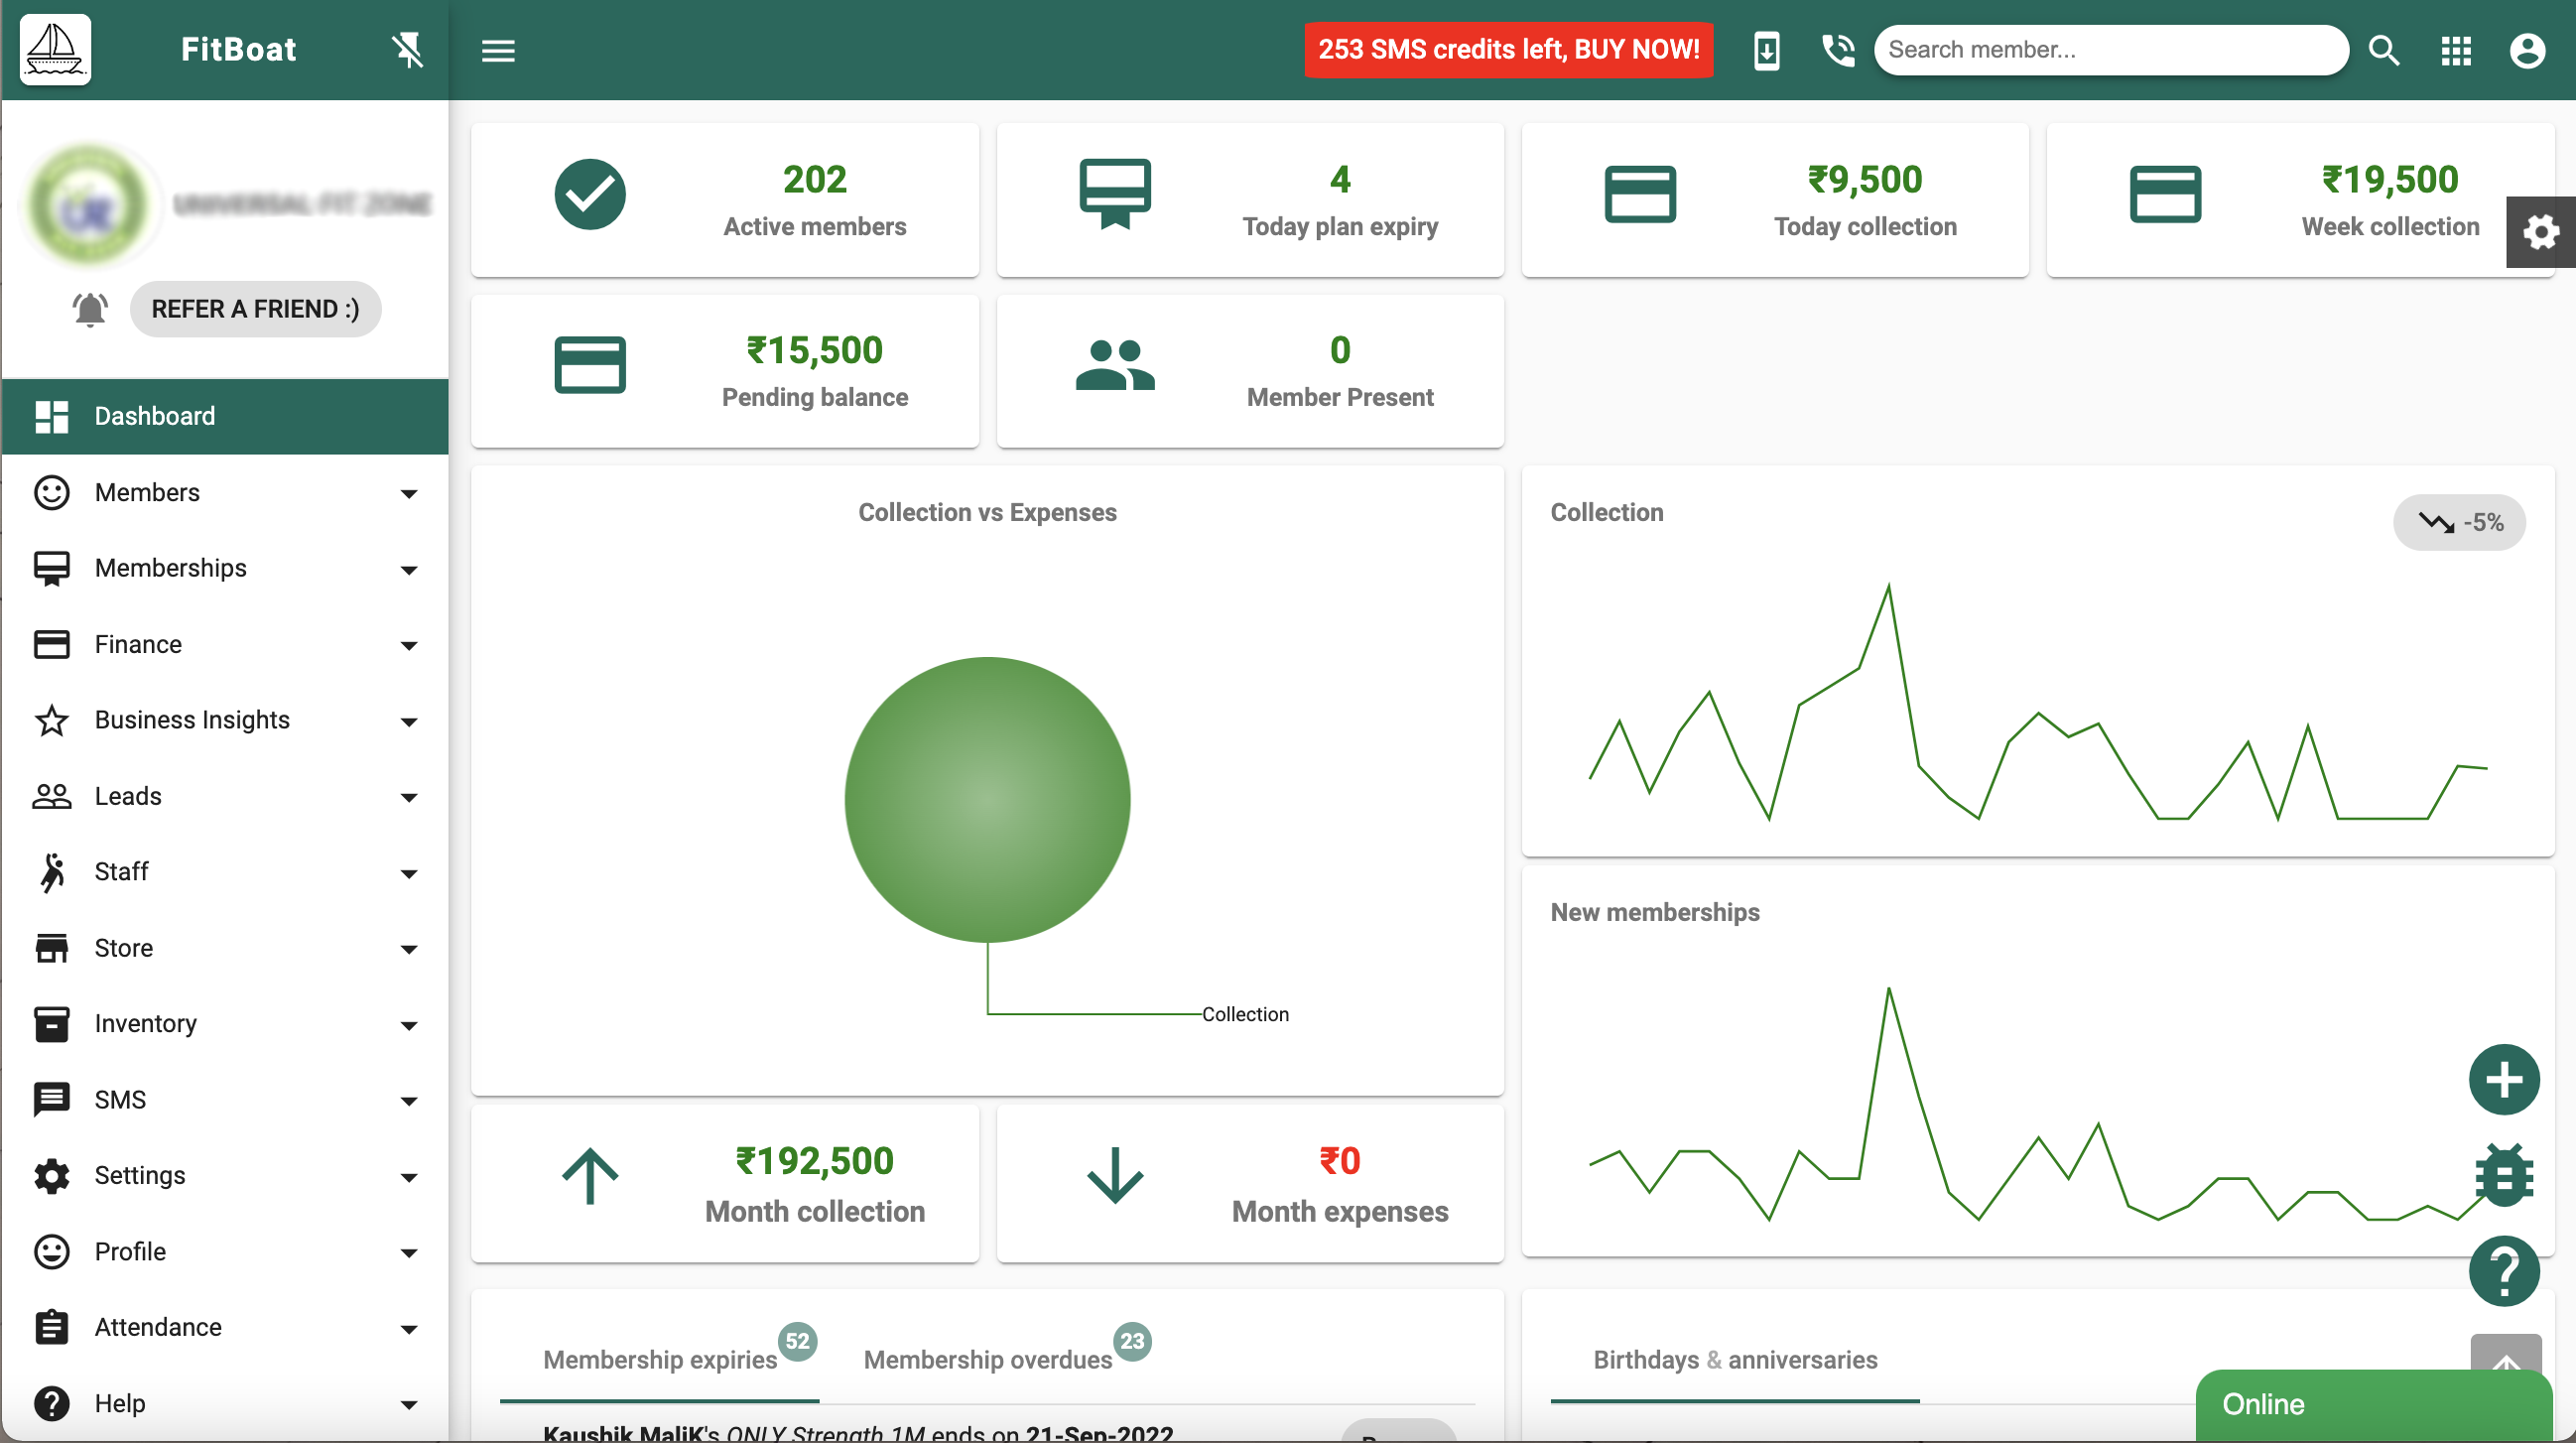
Task: Click the REFER A FRIEND button
Action: [x=256, y=309]
